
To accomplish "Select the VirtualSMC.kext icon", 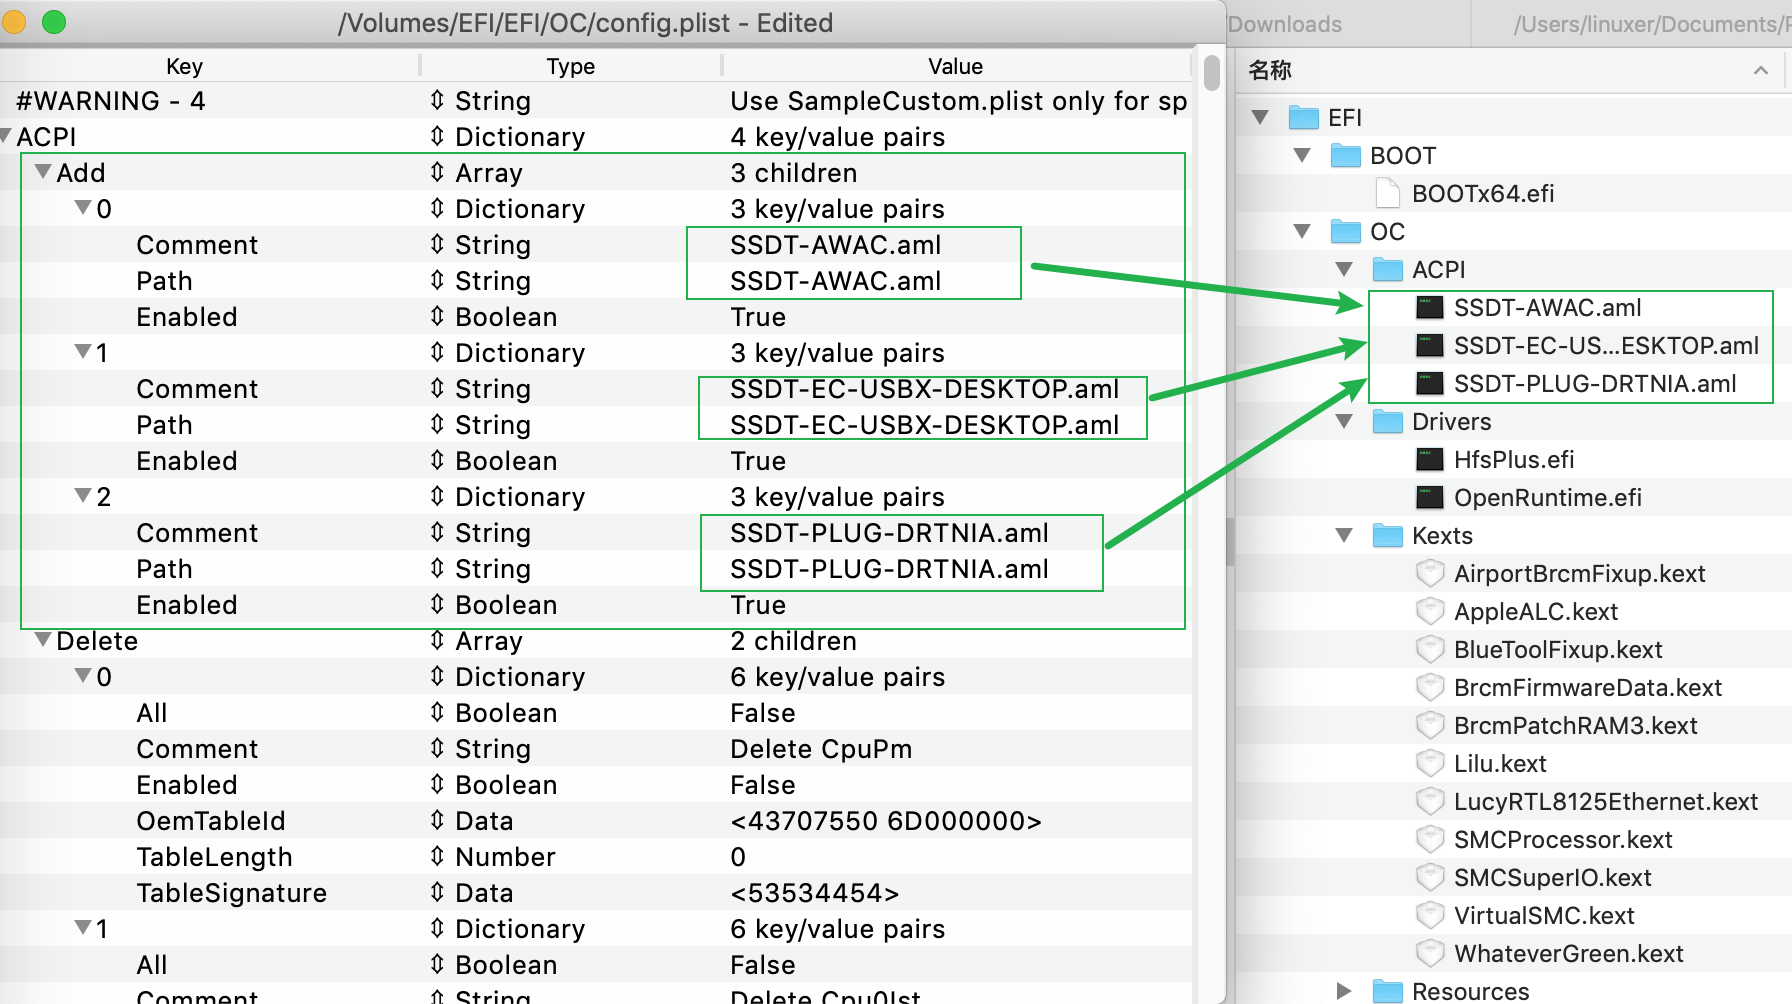I will pos(1429,916).
